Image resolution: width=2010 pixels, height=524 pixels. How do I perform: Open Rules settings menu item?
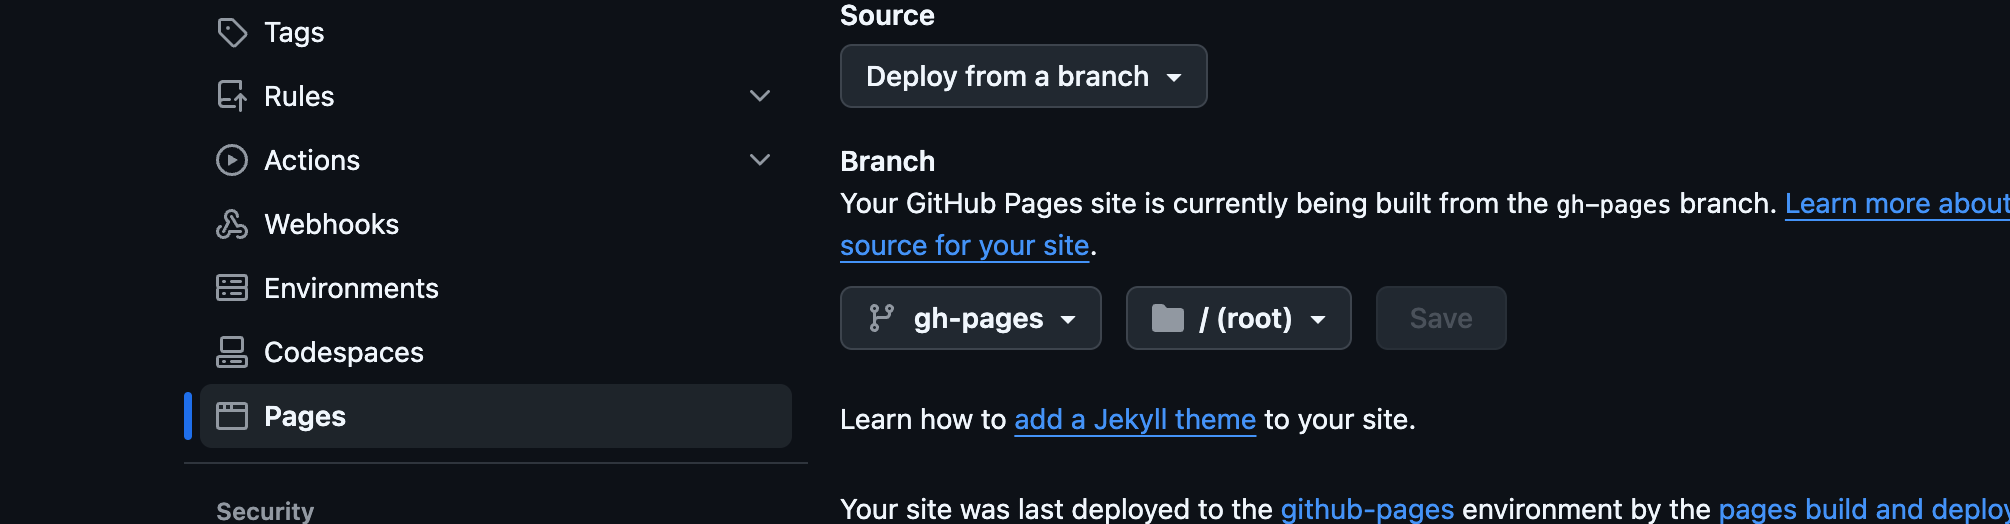point(496,96)
